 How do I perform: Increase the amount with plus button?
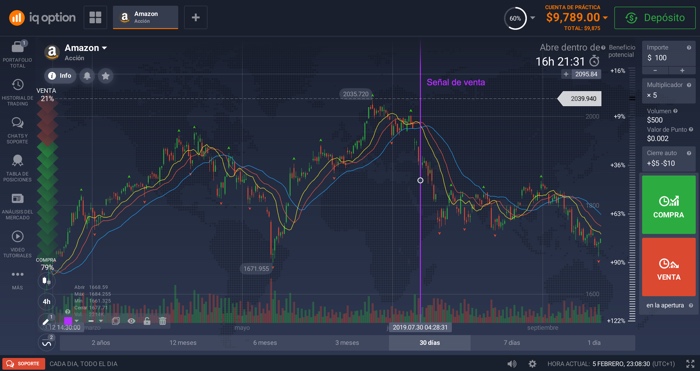point(682,71)
